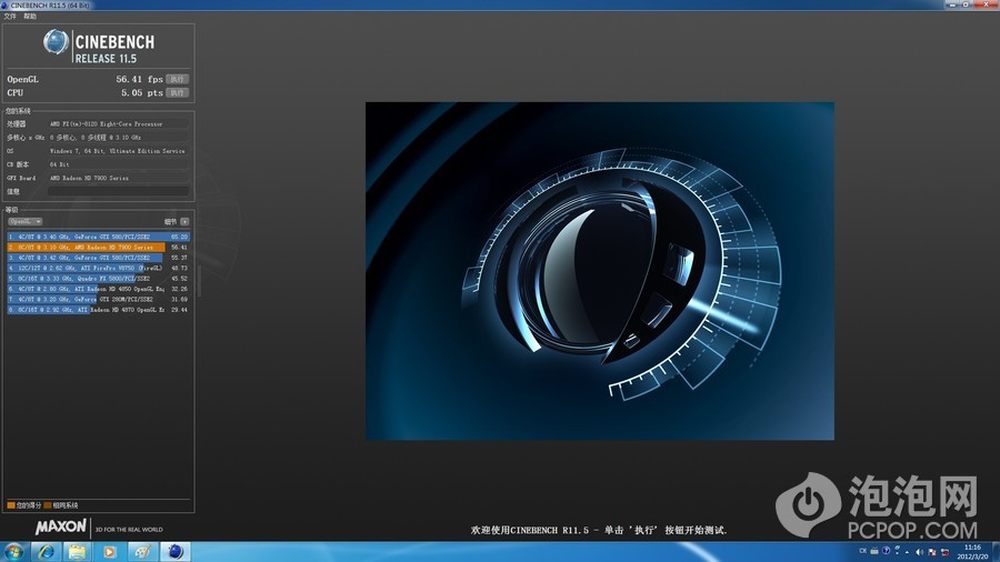Image resolution: width=1000 pixels, height=562 pixels.
Task: Click the Action Center flag tray icon
Action: point(932,552)
